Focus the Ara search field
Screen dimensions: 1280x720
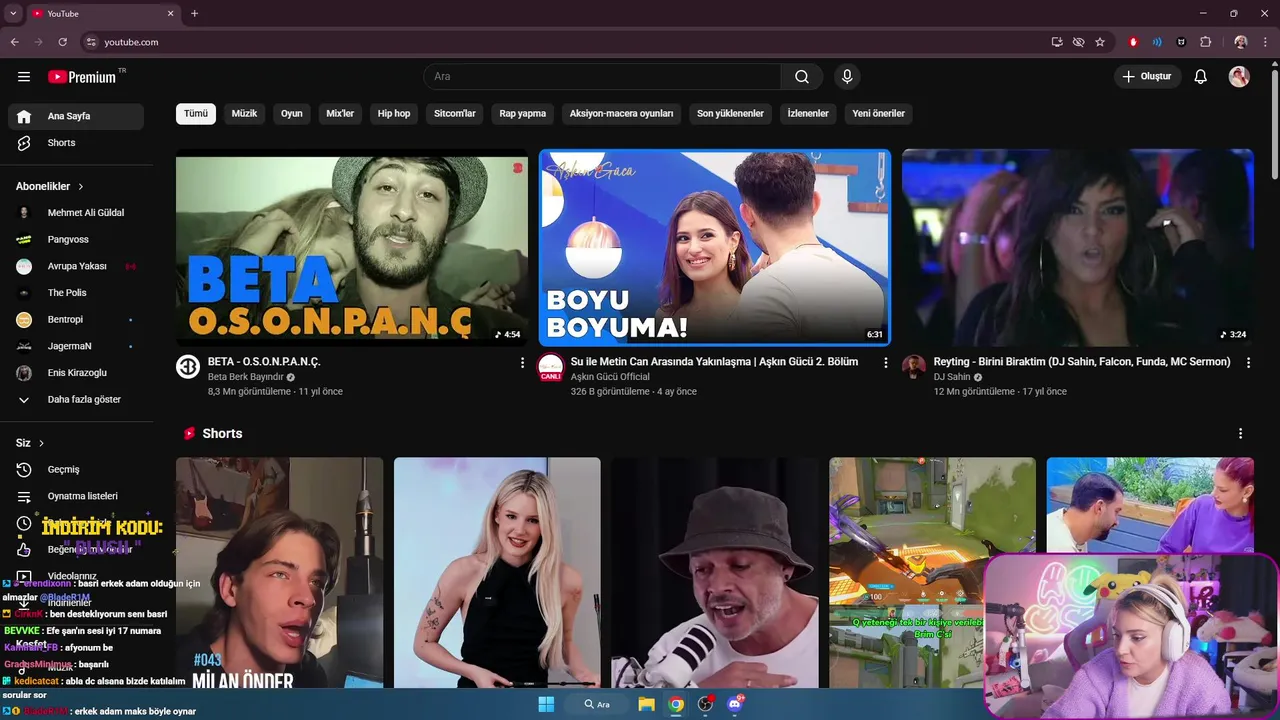(602, 77)
